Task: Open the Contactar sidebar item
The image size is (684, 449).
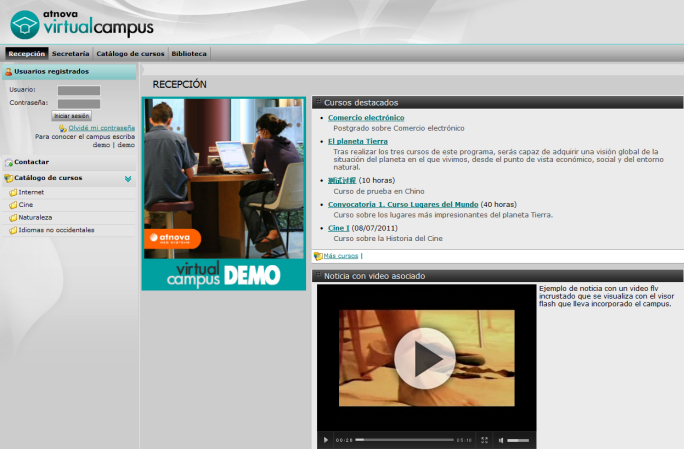Action: point(31,162)
